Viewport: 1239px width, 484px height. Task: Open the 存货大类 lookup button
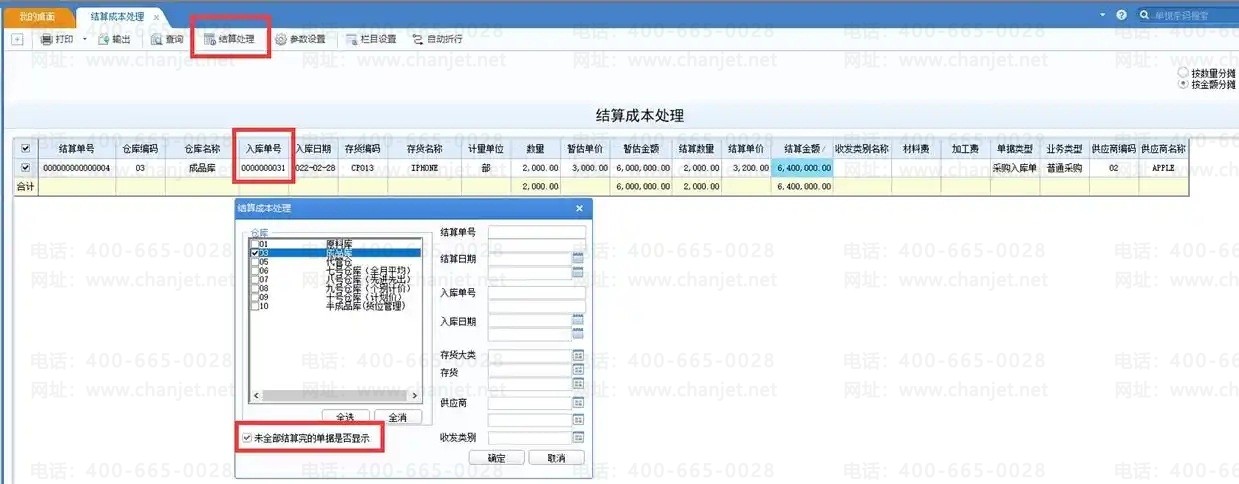[x=578, y=355]
